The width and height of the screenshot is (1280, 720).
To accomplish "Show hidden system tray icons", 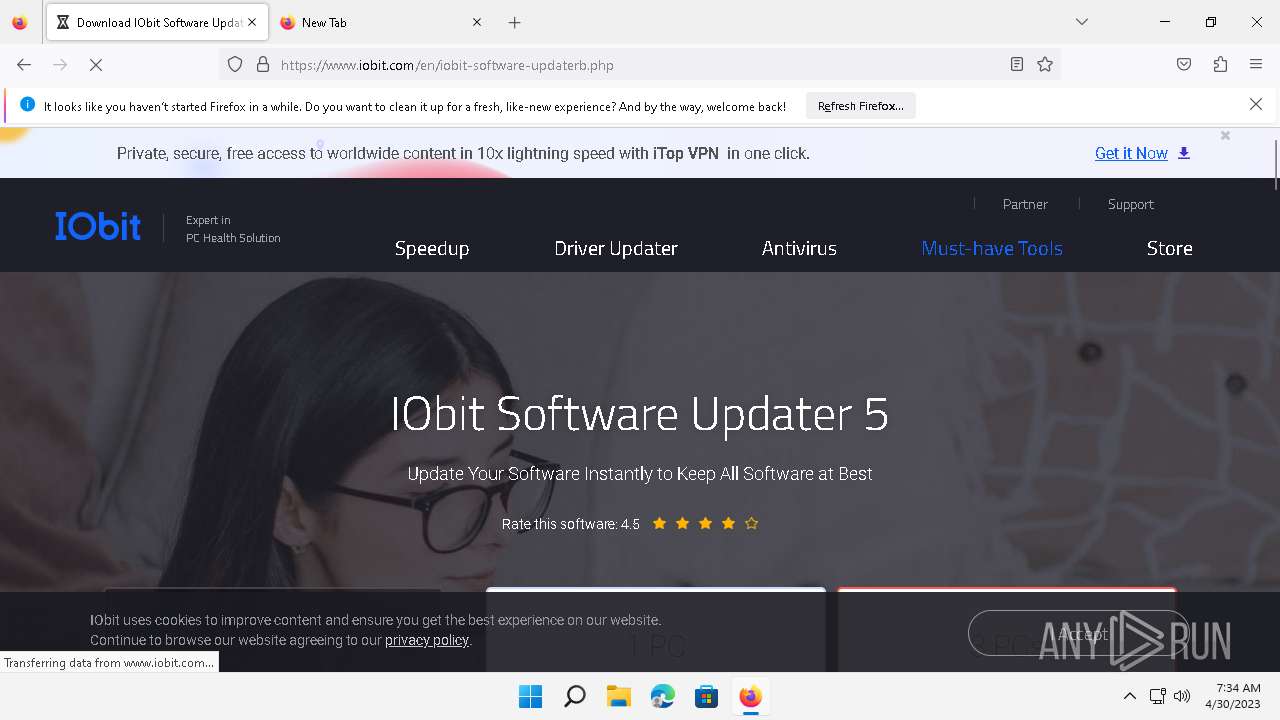I will point(1129,696).
